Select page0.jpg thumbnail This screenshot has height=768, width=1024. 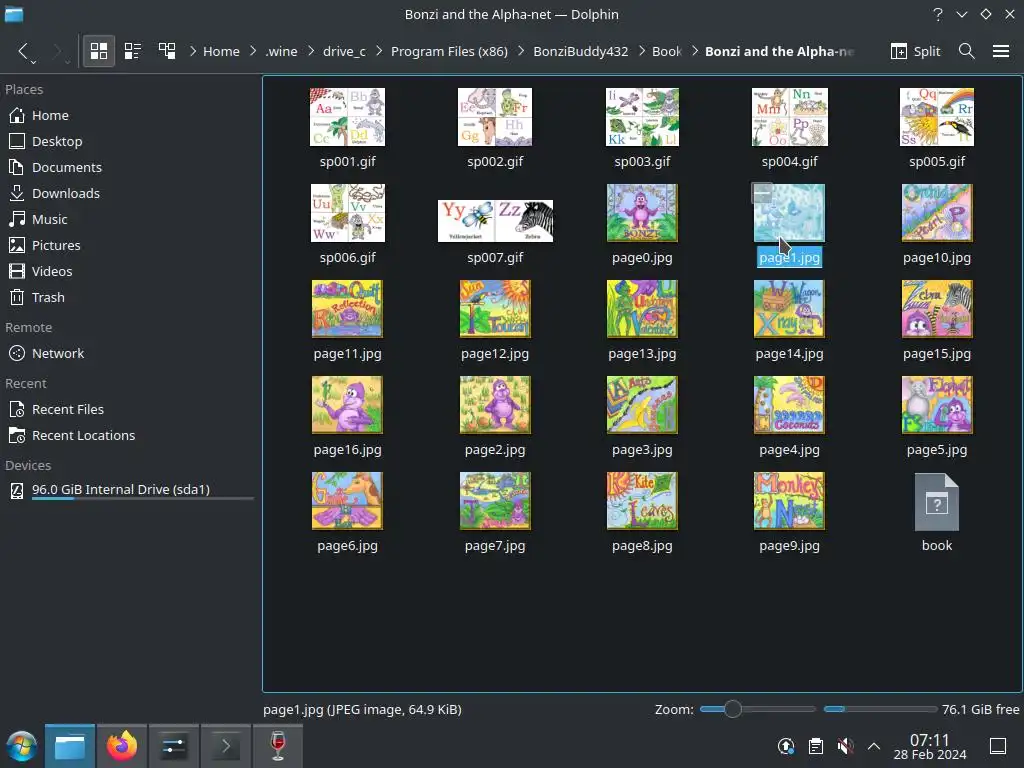tap(642, 213)
